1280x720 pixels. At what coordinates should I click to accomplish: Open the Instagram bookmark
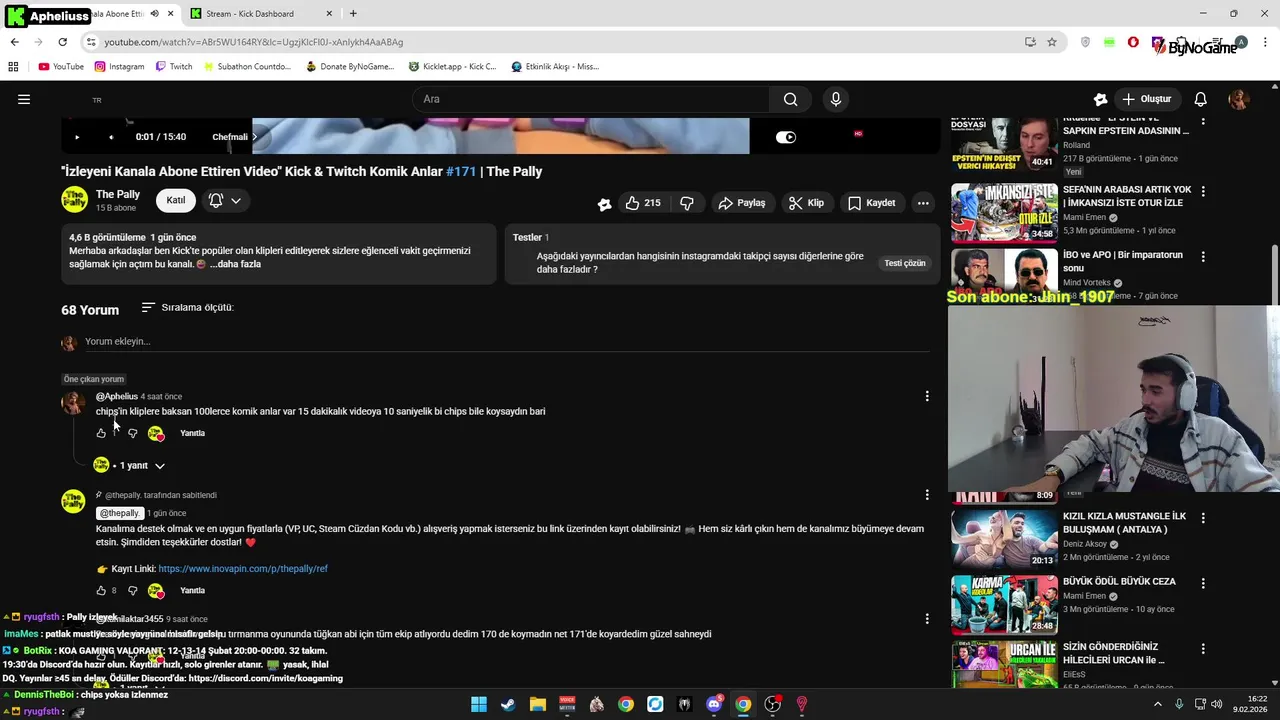[x=119, y=67]
